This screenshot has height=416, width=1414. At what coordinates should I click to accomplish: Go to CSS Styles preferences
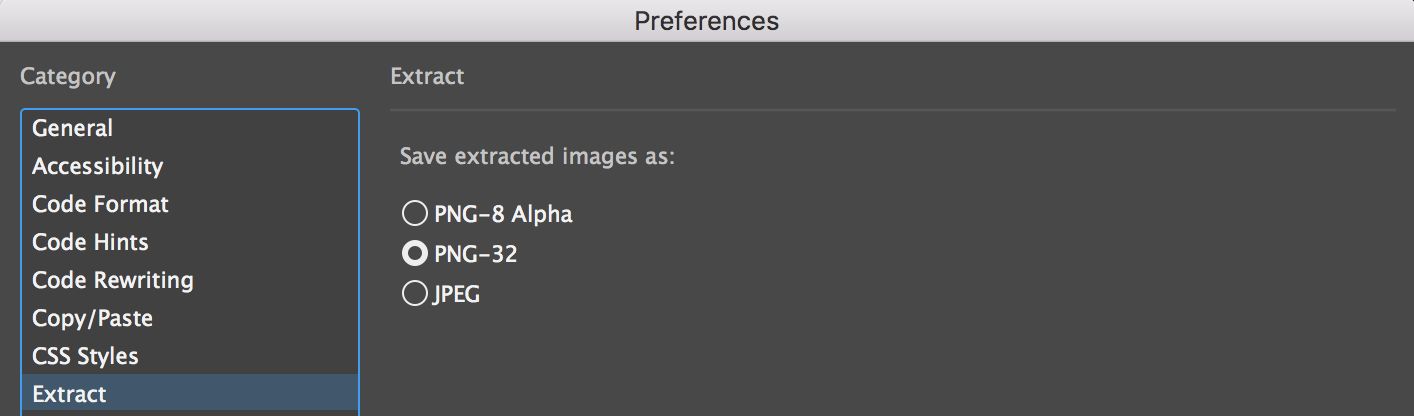coord(85,357)
